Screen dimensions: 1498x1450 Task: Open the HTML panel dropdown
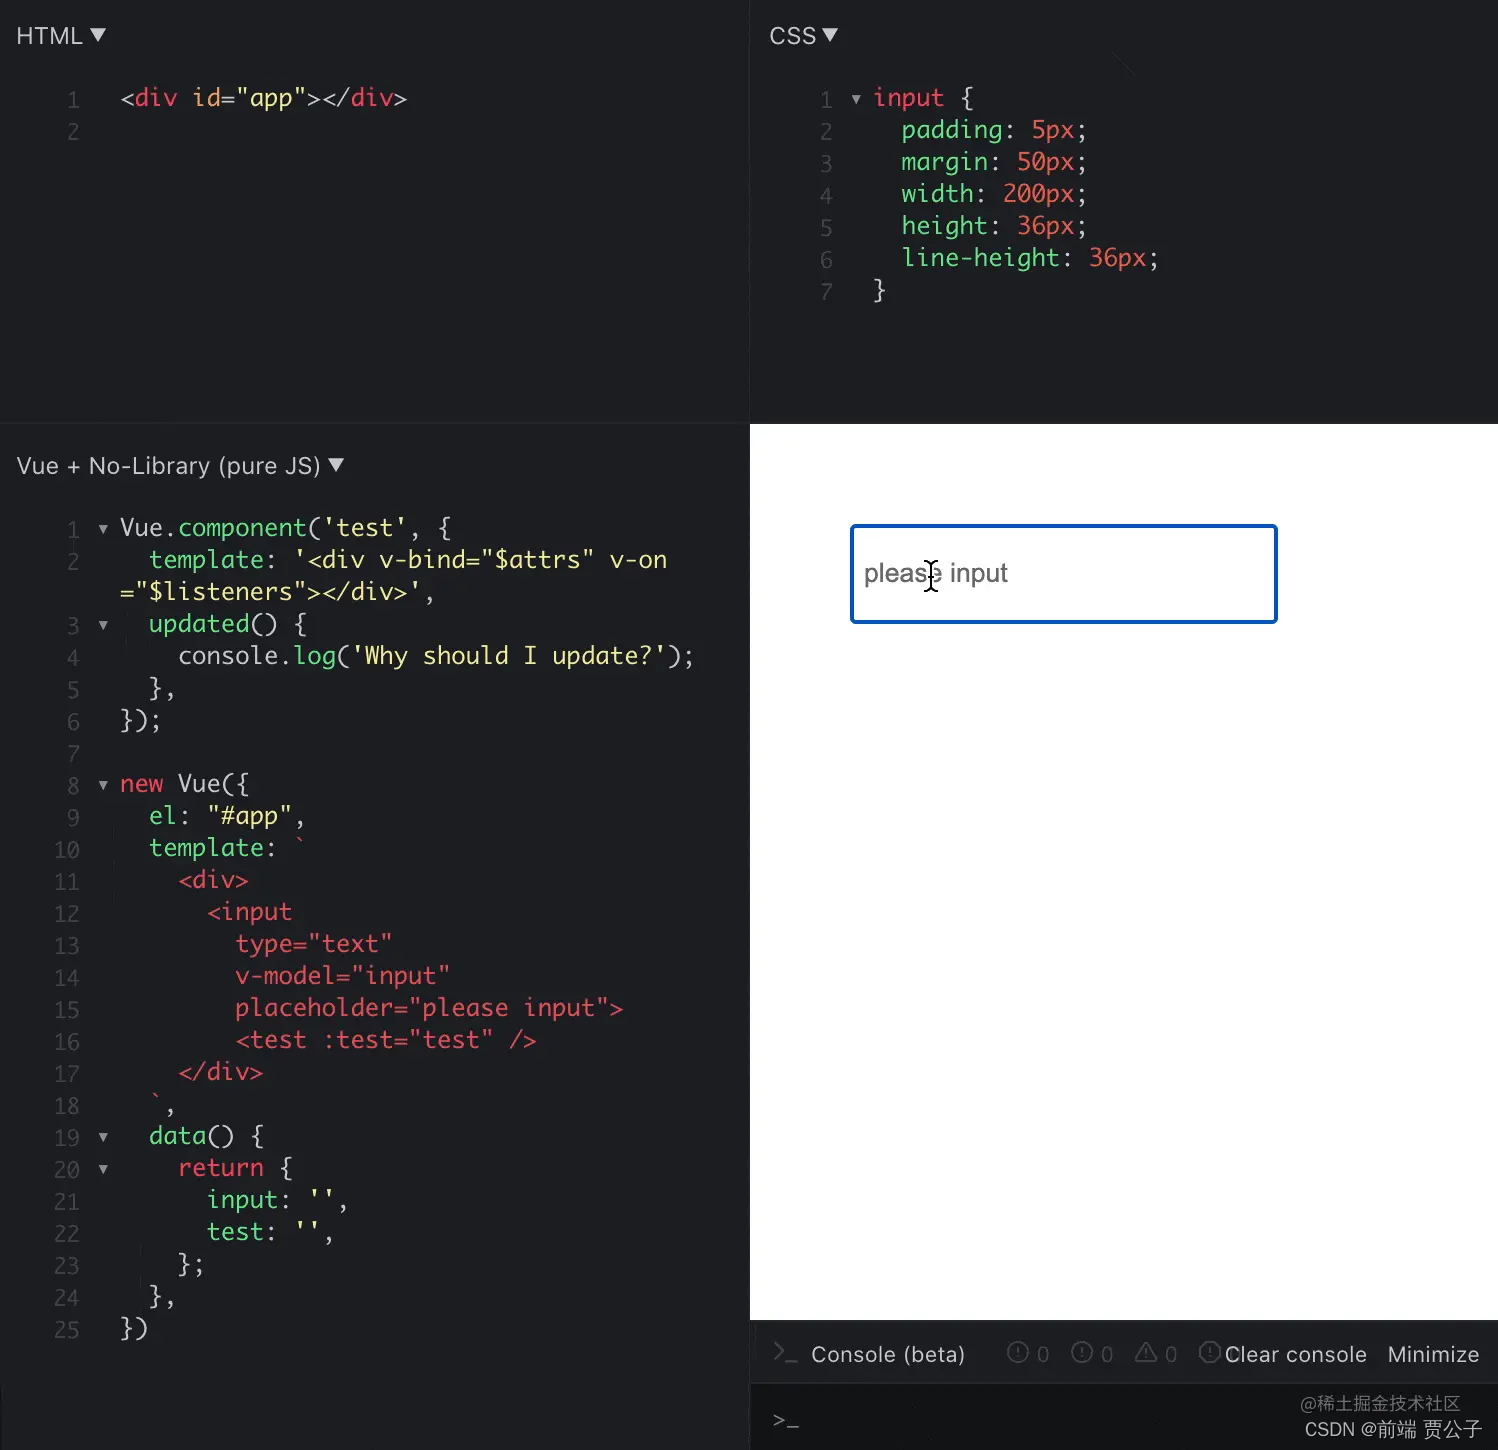(x=98, y=35)
